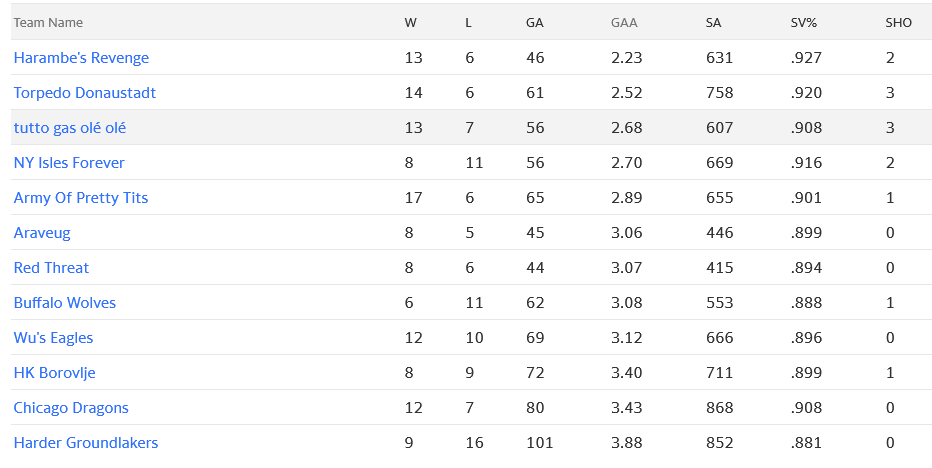Click the tutto gas olé olé link
This screenshot has height=468, width=932.
coord(70,128)
